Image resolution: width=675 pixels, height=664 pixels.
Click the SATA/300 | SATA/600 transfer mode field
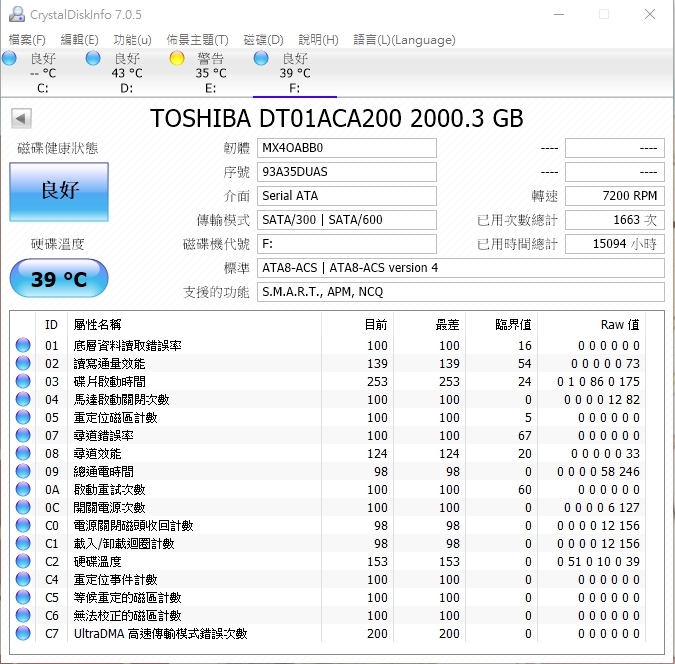pyautogui.click(x=347, y=220)
